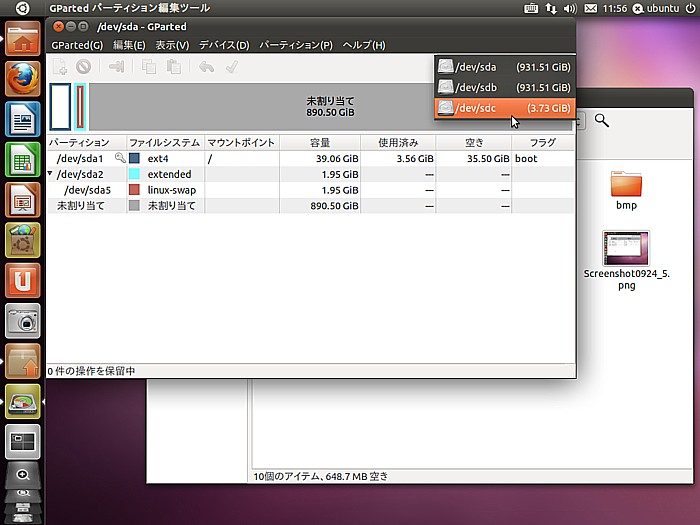Image resolution: width=700 pixels, height=525 pixels.
Task: Open Home Folder from the launcher
Action: (x=23, y=39)
